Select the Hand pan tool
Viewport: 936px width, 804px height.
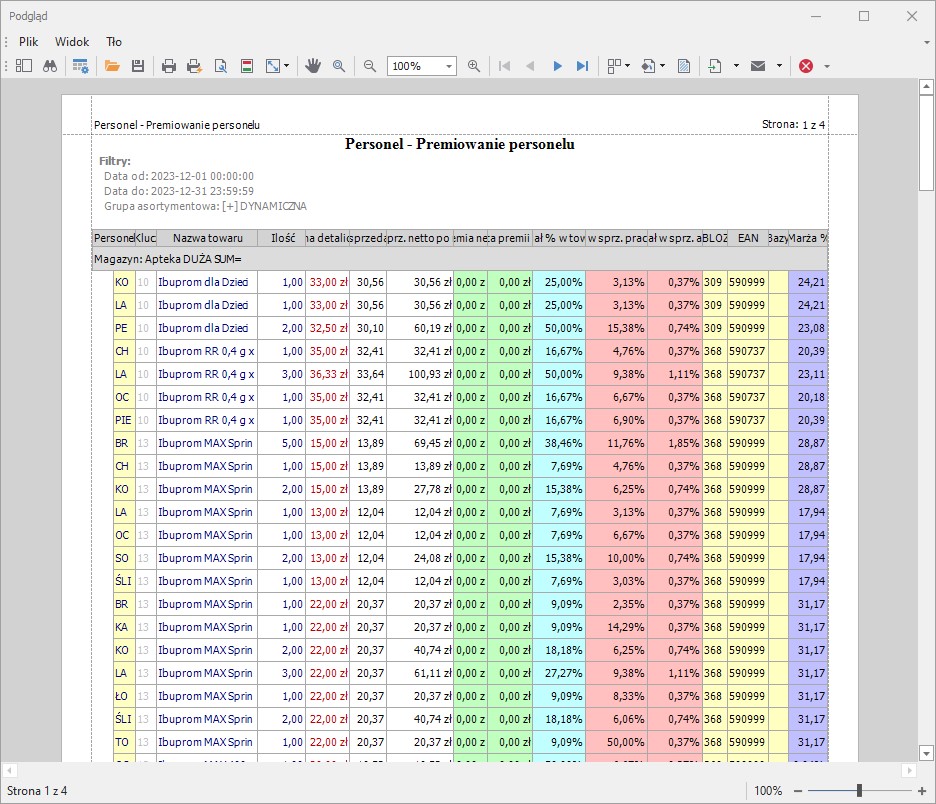[x=313, y=66]
